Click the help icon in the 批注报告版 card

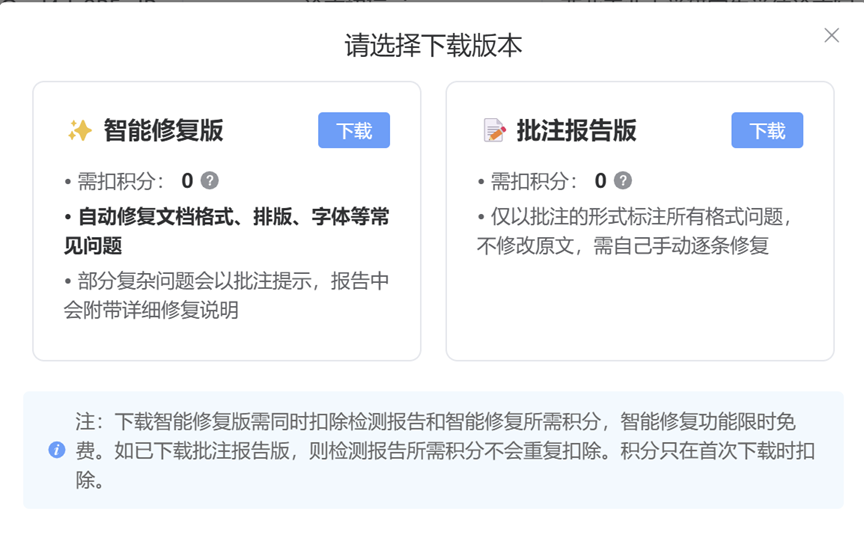click(622, 181)
